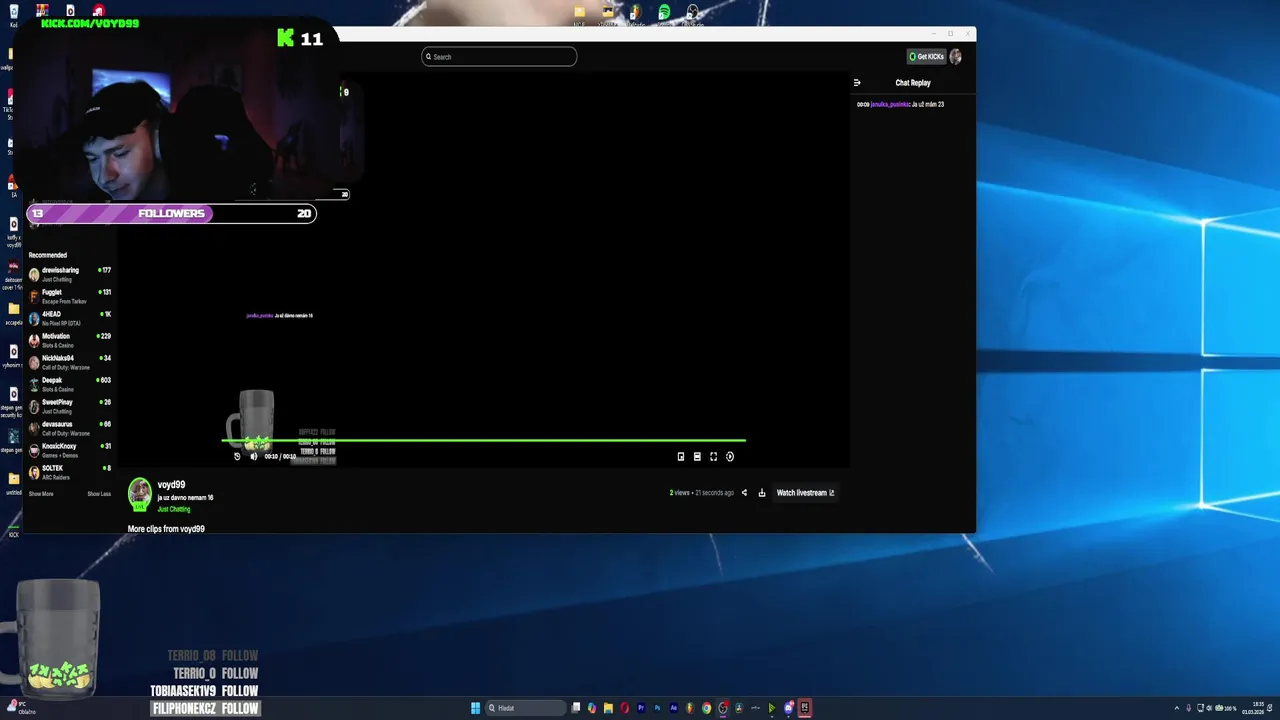Open Photoshop from the taskbar
1280x720 pixels.
657,708
